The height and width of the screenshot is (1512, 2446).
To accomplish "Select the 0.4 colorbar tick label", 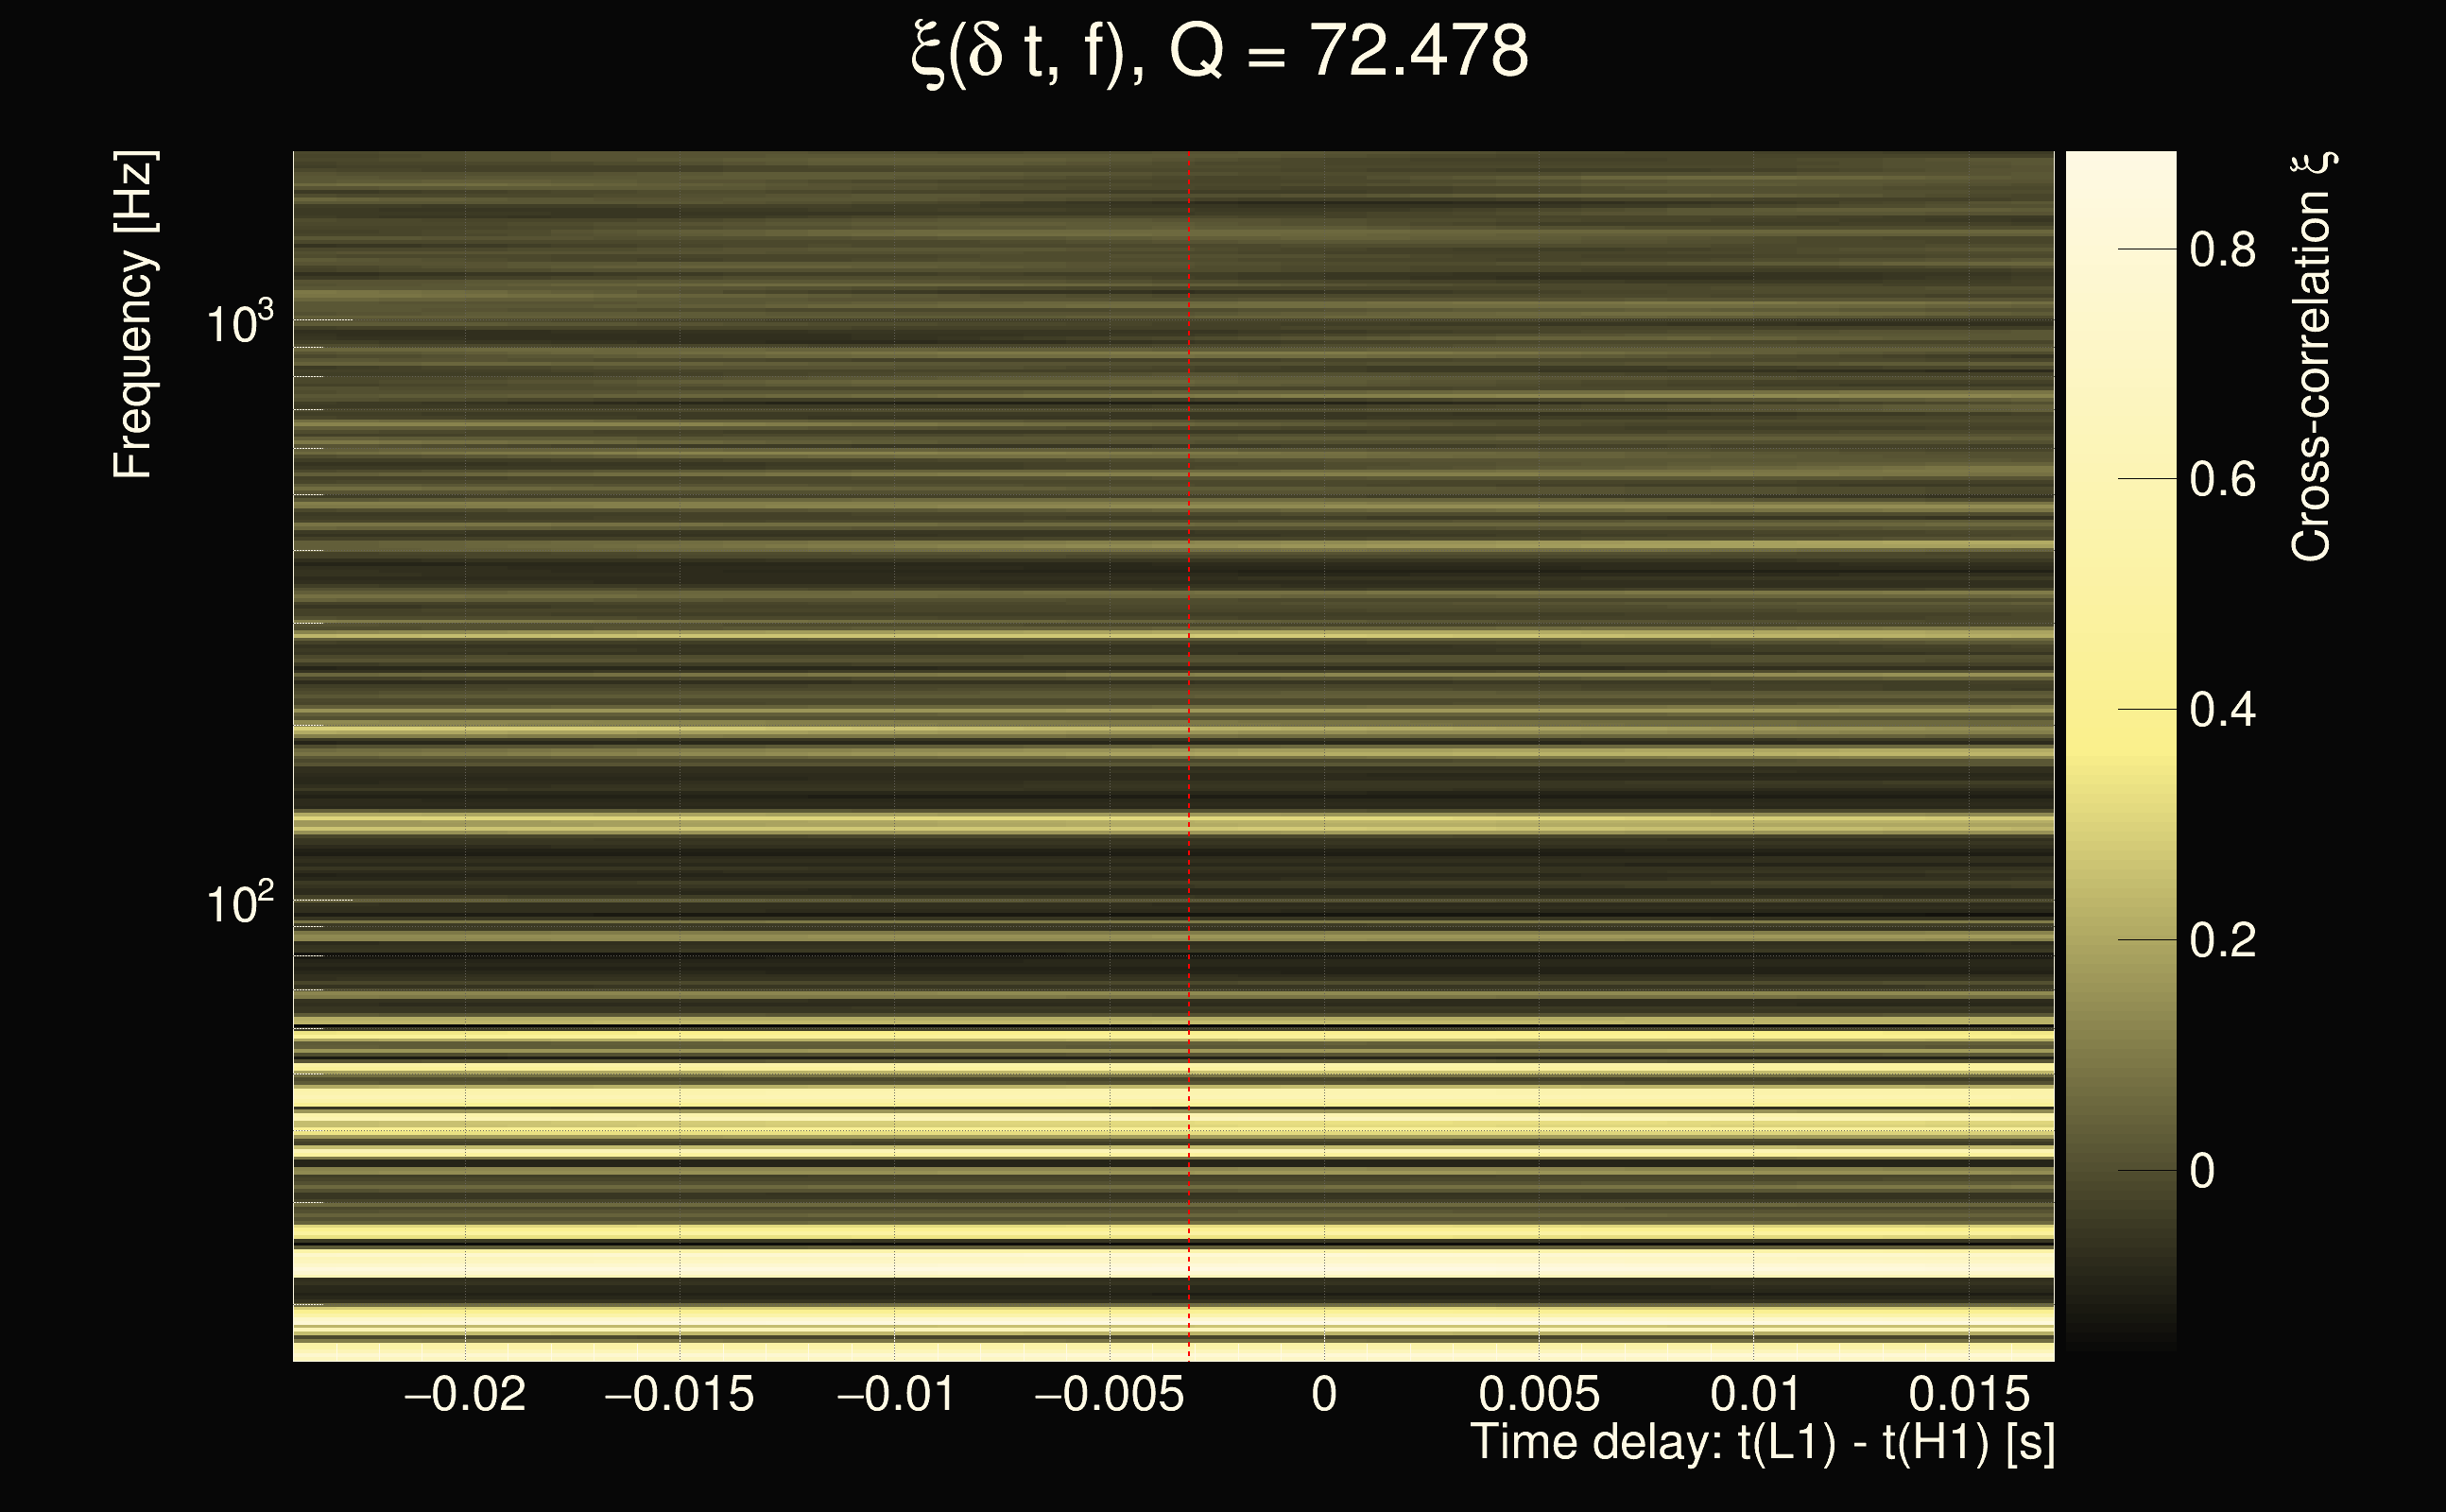I will click(2222, 710).
